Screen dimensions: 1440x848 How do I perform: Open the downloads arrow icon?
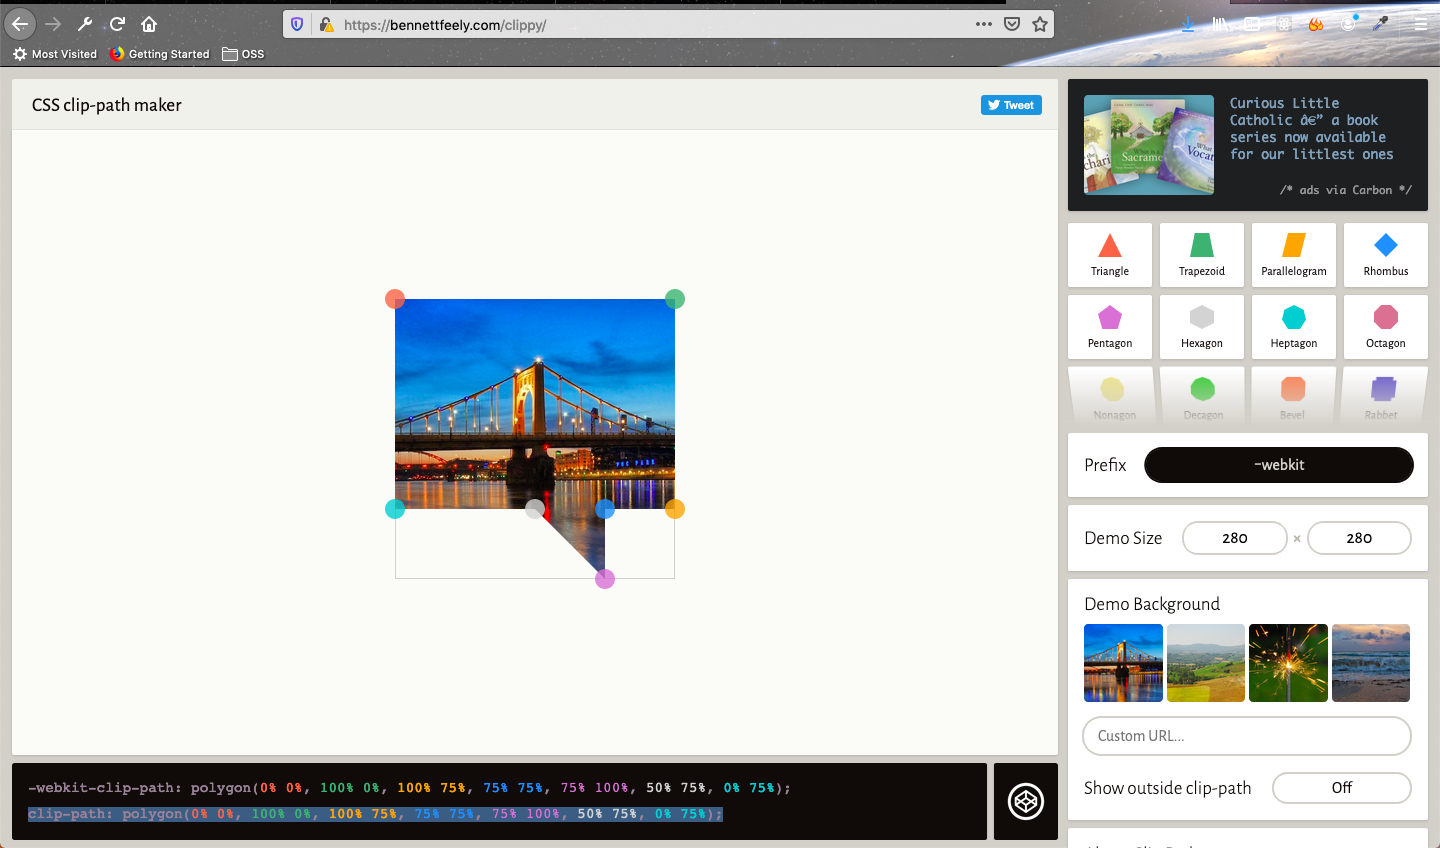[x=1188, y=24]
